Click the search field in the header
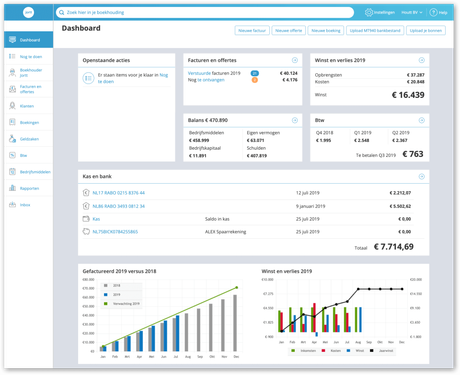 205,13
